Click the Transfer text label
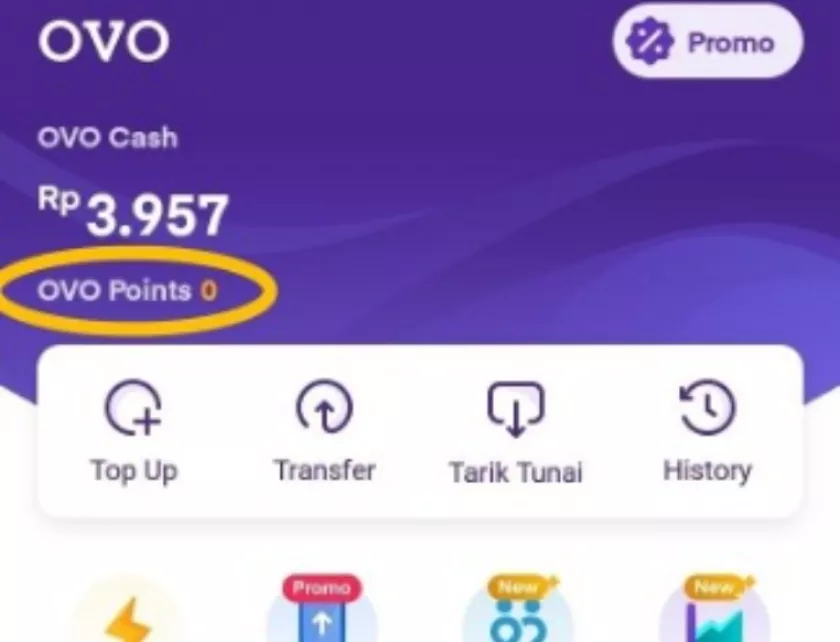This screenshot has width=840, height=642. click(x=325, y=471)
